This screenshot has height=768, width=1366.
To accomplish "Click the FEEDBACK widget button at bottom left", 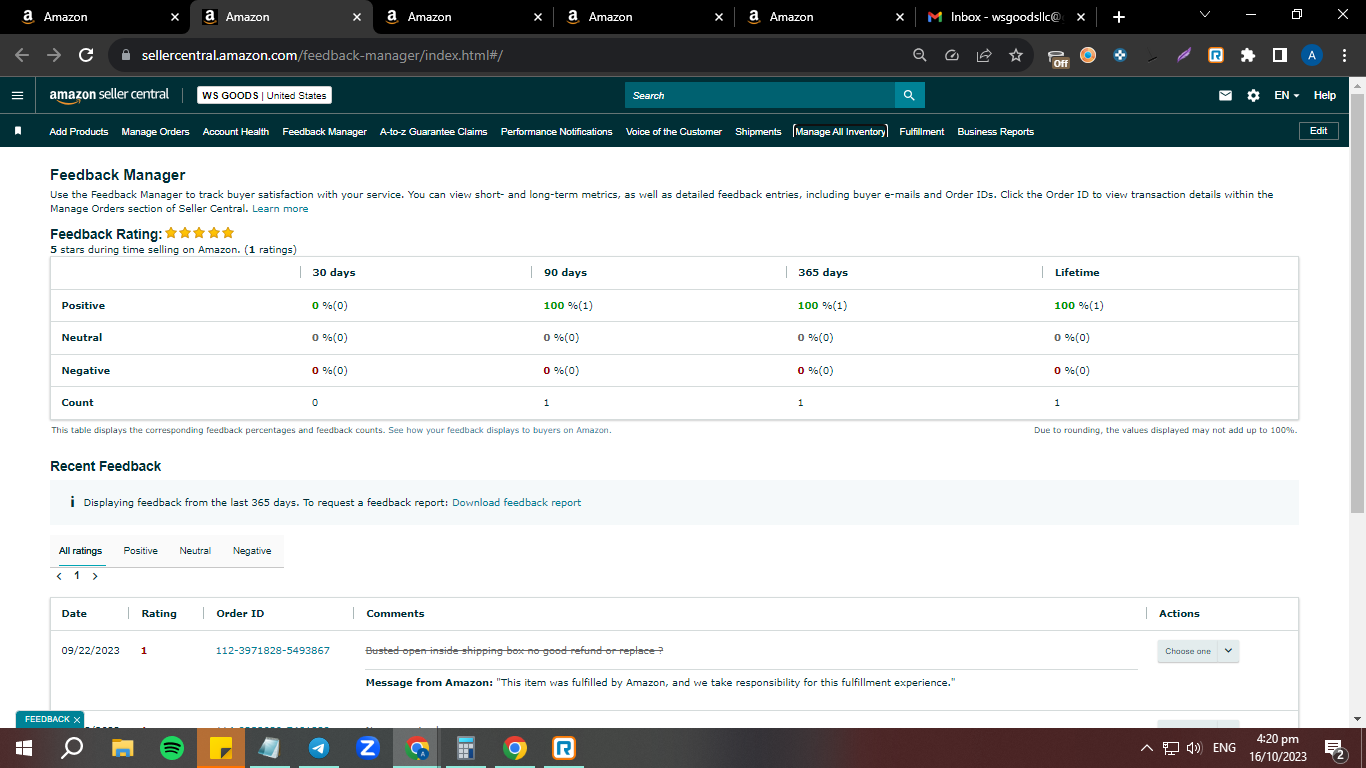I will pos(47,719).
